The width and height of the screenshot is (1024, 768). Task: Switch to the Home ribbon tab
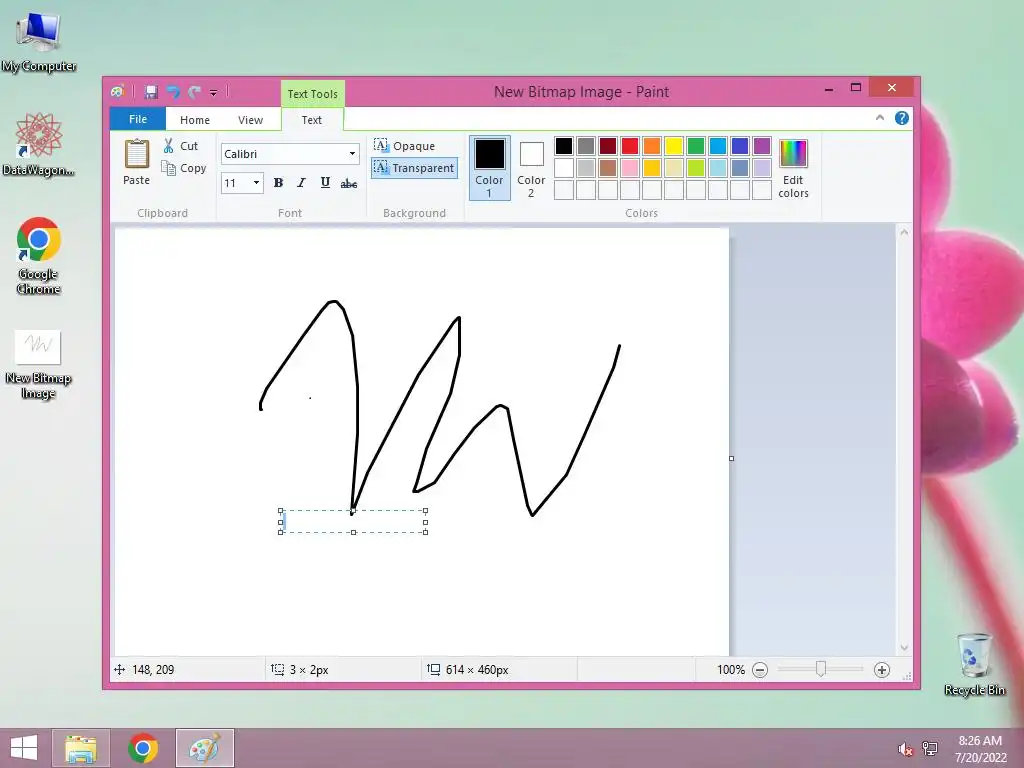tap(195, 120)
